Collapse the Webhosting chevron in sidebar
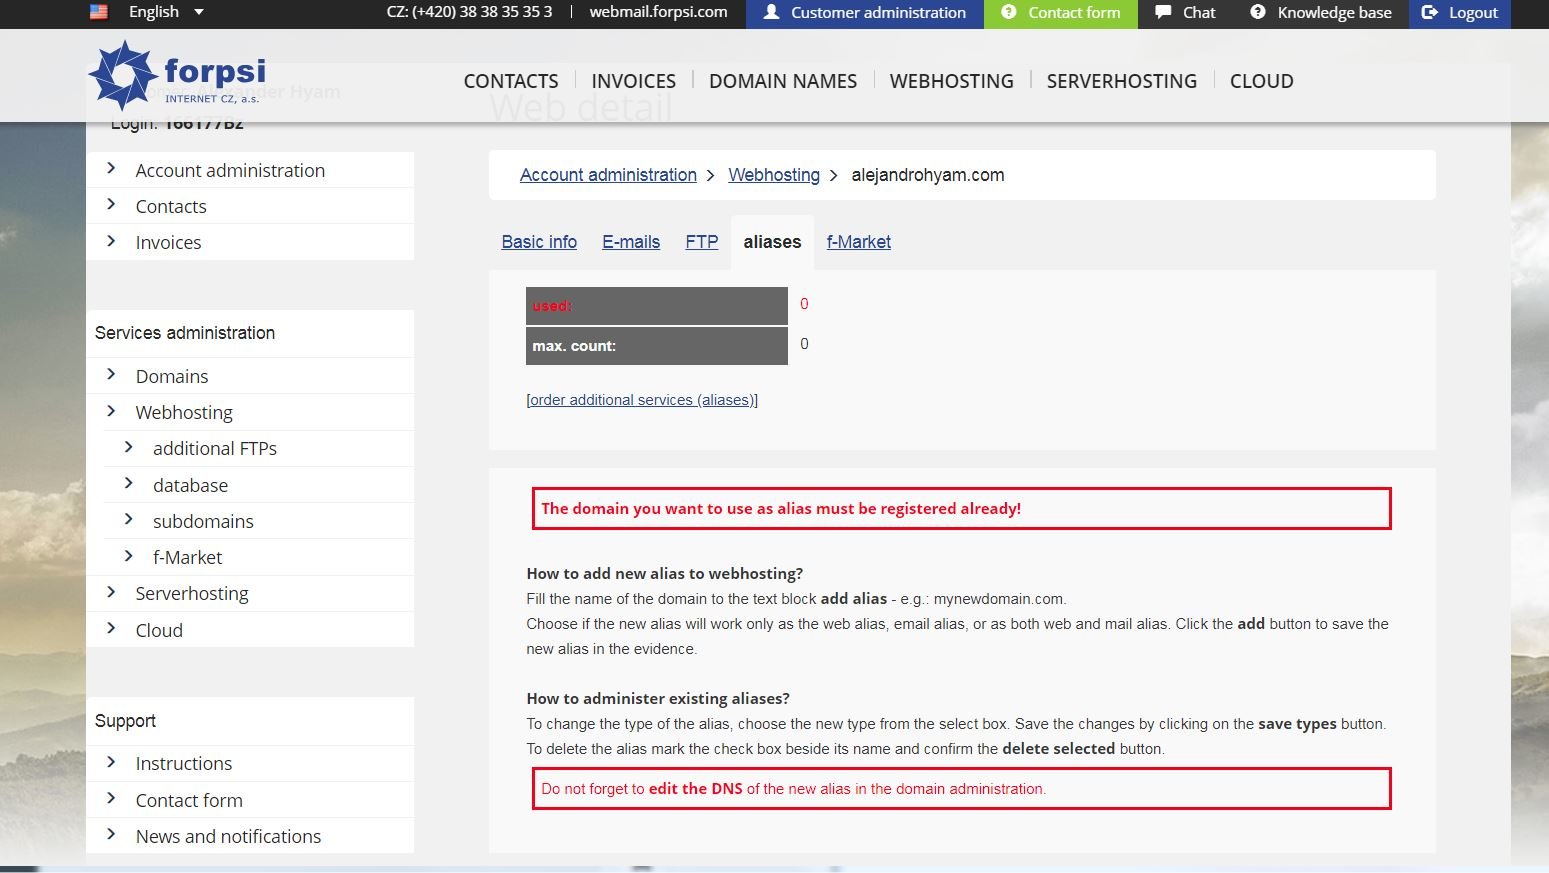The height and width of the screenshot is (873, 1549). point(111,411)
